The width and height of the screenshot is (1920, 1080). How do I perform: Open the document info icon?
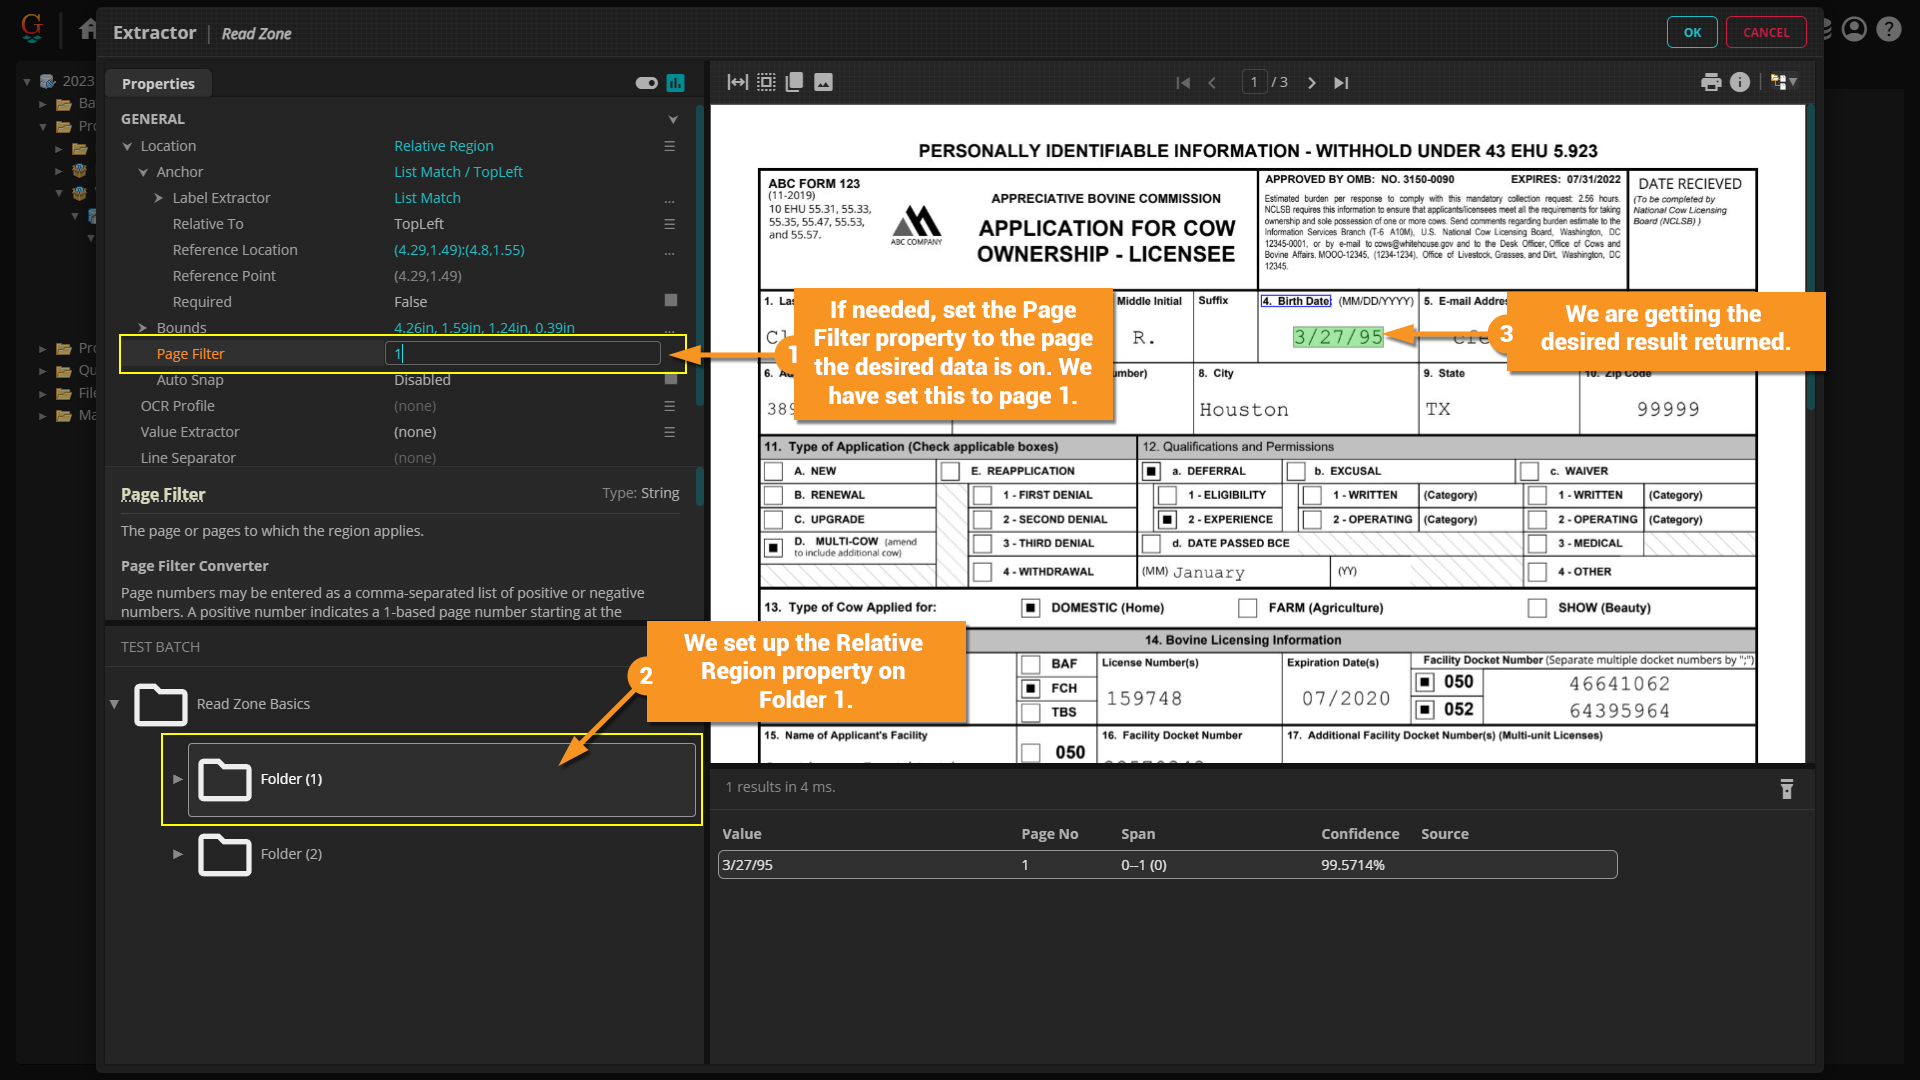click(1740, 83)
